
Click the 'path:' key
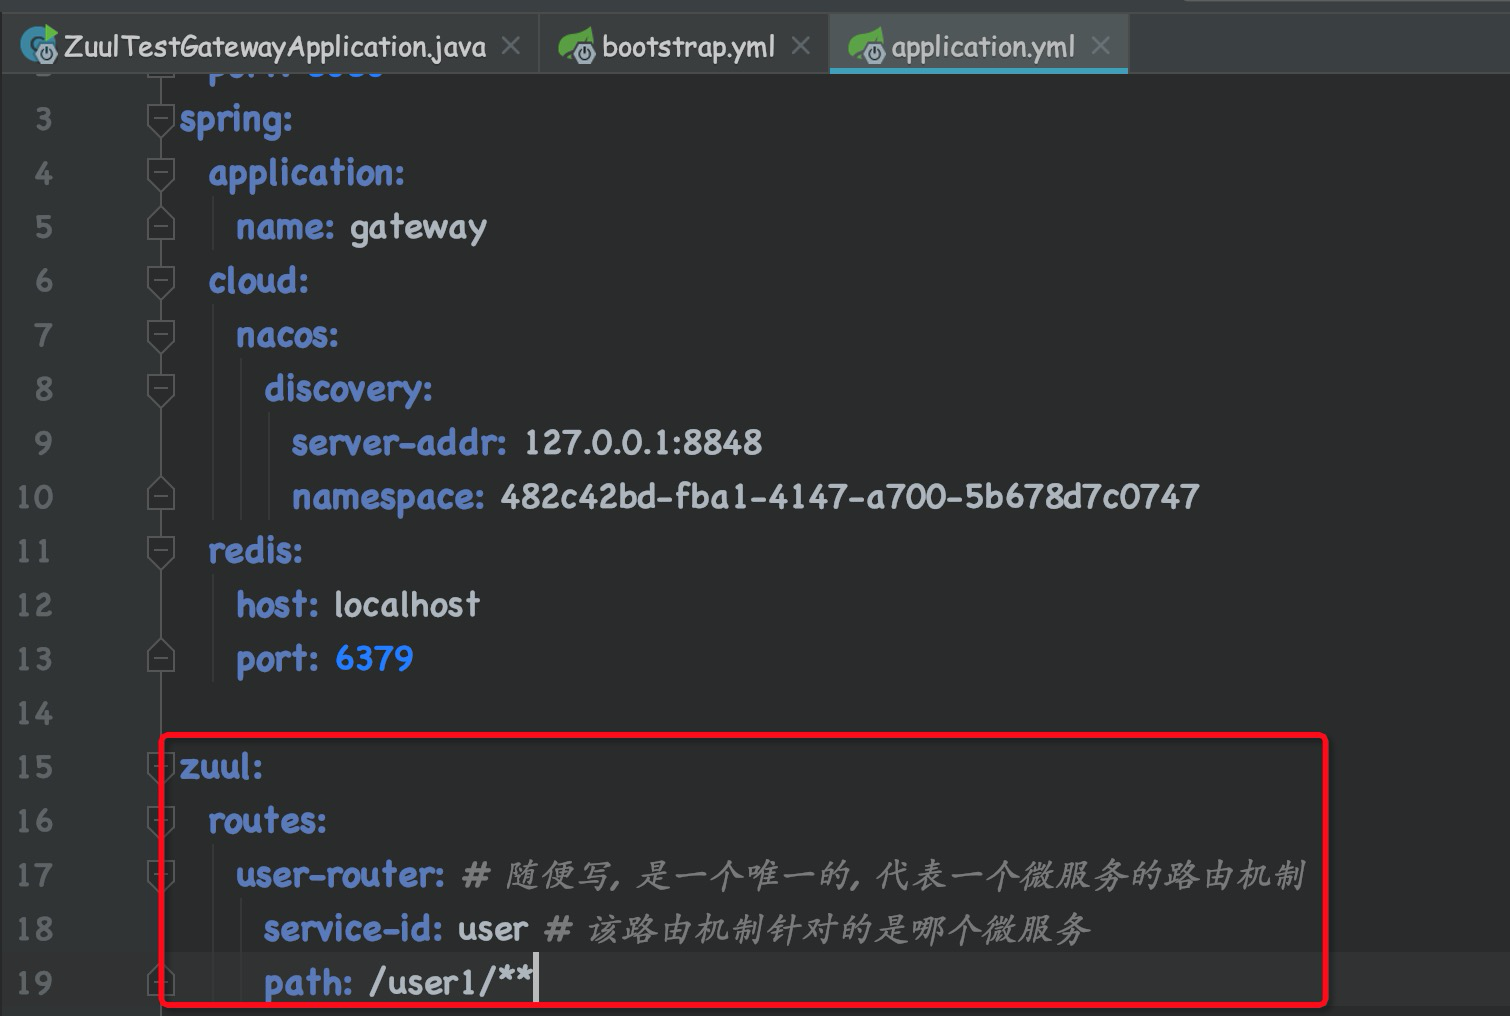coord(308,983)
